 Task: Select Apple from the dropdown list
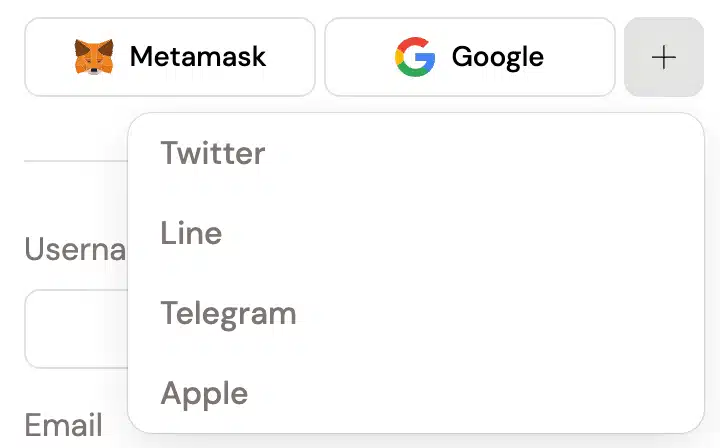[x=416, y=393]
